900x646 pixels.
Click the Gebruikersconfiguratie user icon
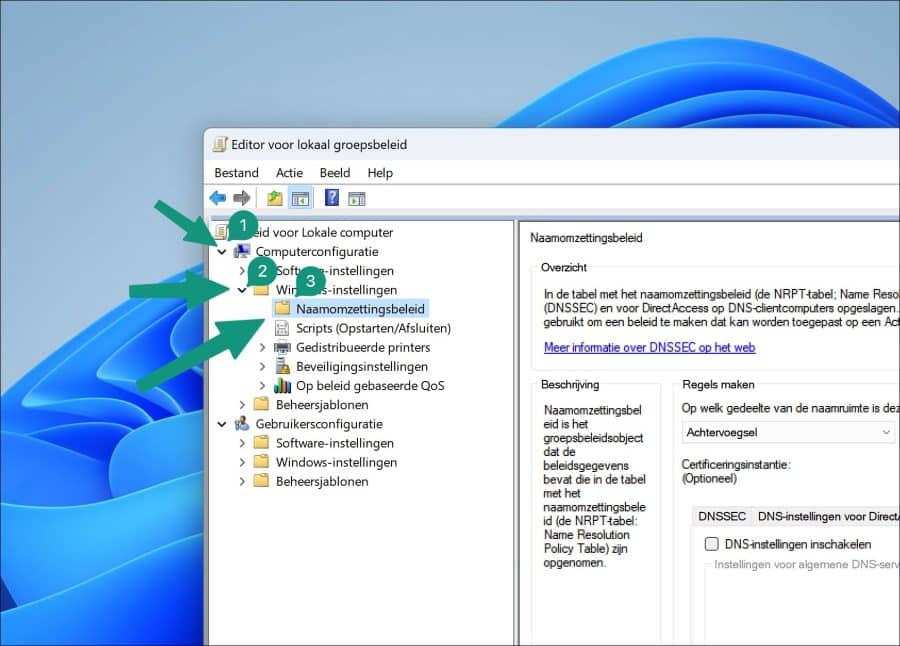click(242, 424)
